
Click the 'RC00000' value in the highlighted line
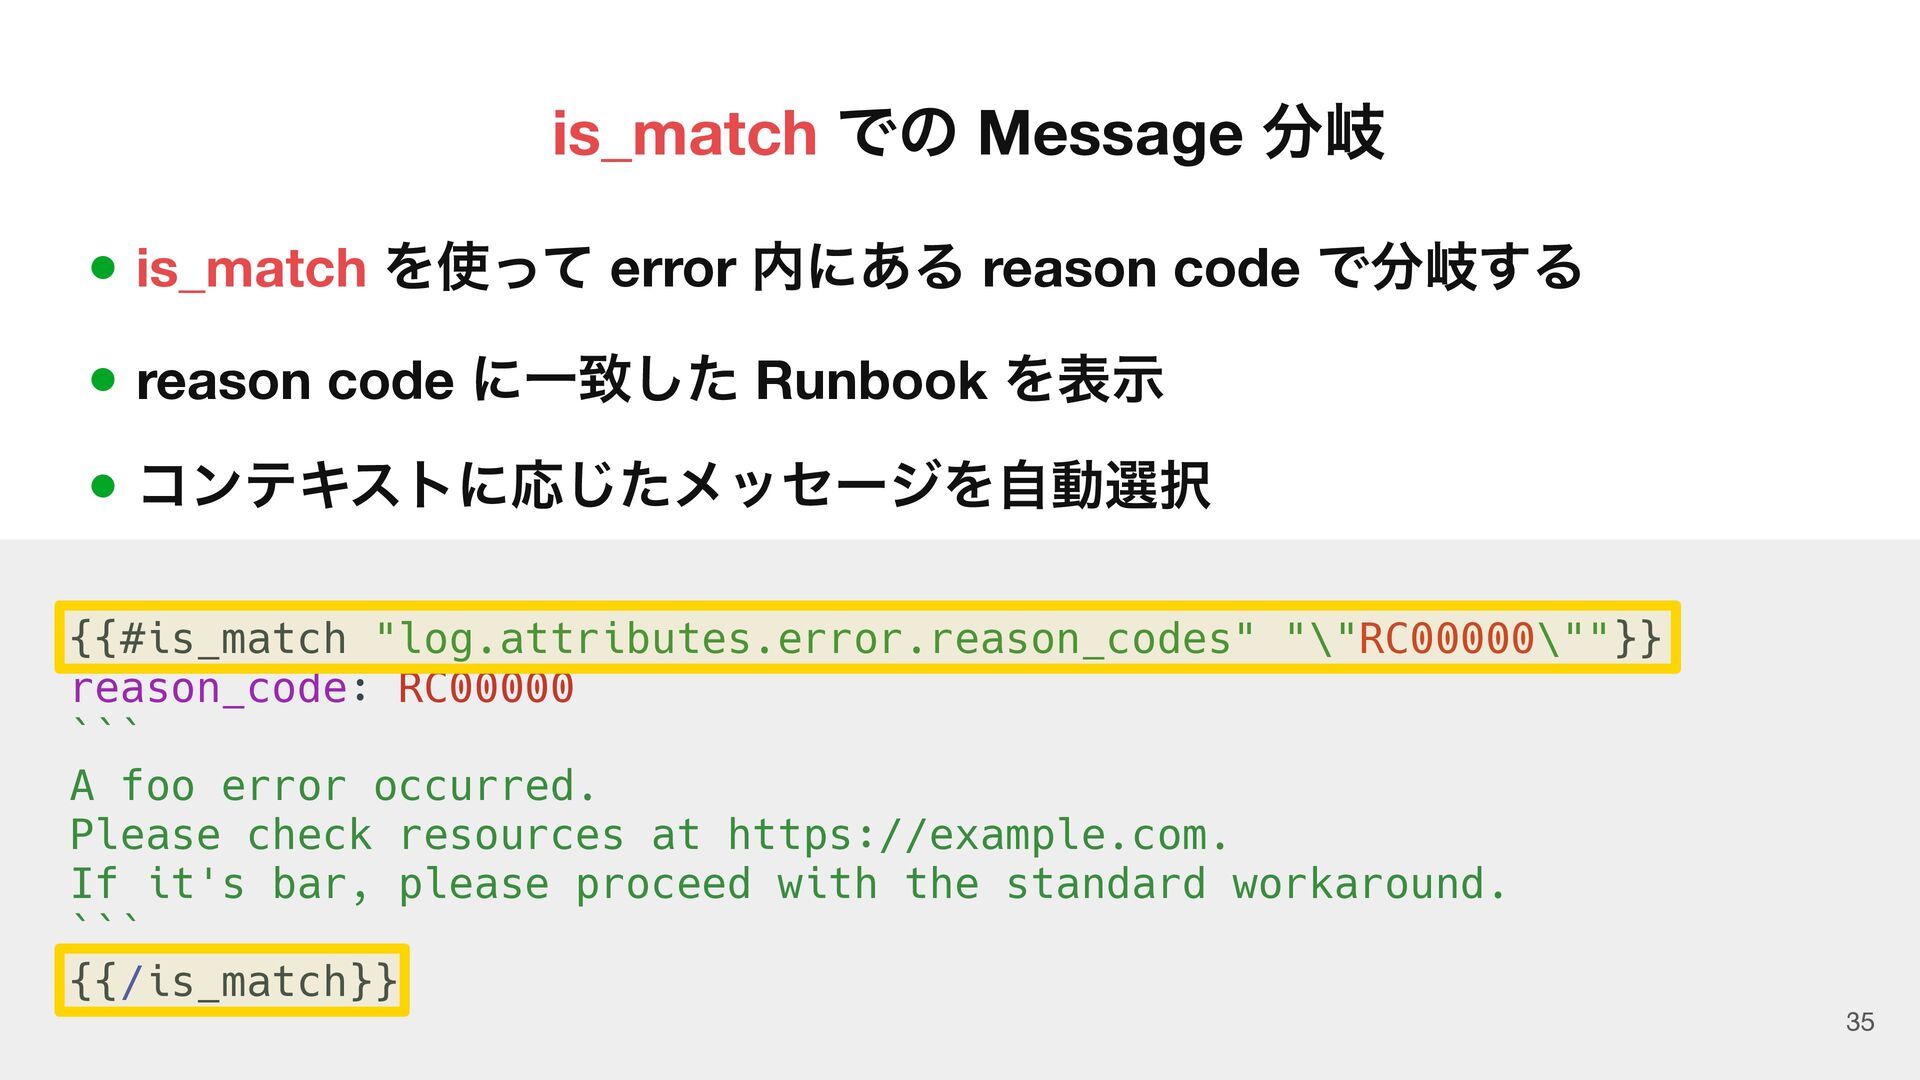1446,638
